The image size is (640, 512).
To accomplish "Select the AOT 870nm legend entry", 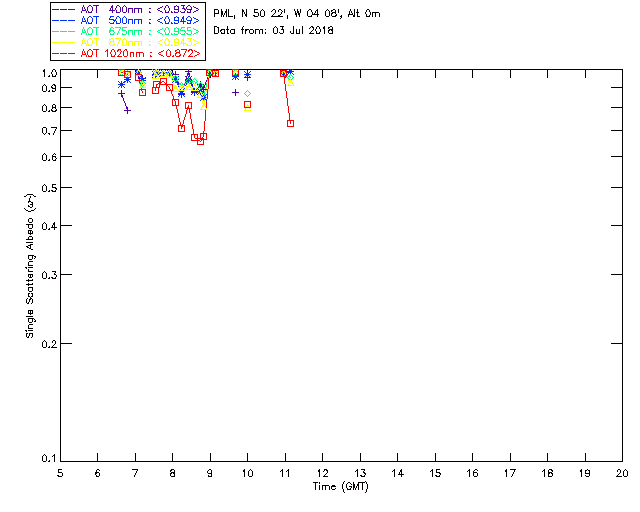I will pyautogui.click(x=127, y=42).
